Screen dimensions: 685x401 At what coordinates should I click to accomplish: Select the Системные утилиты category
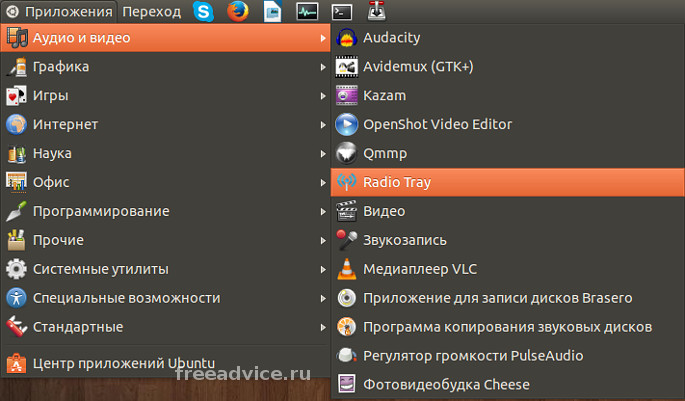click(x=166, y=269)
